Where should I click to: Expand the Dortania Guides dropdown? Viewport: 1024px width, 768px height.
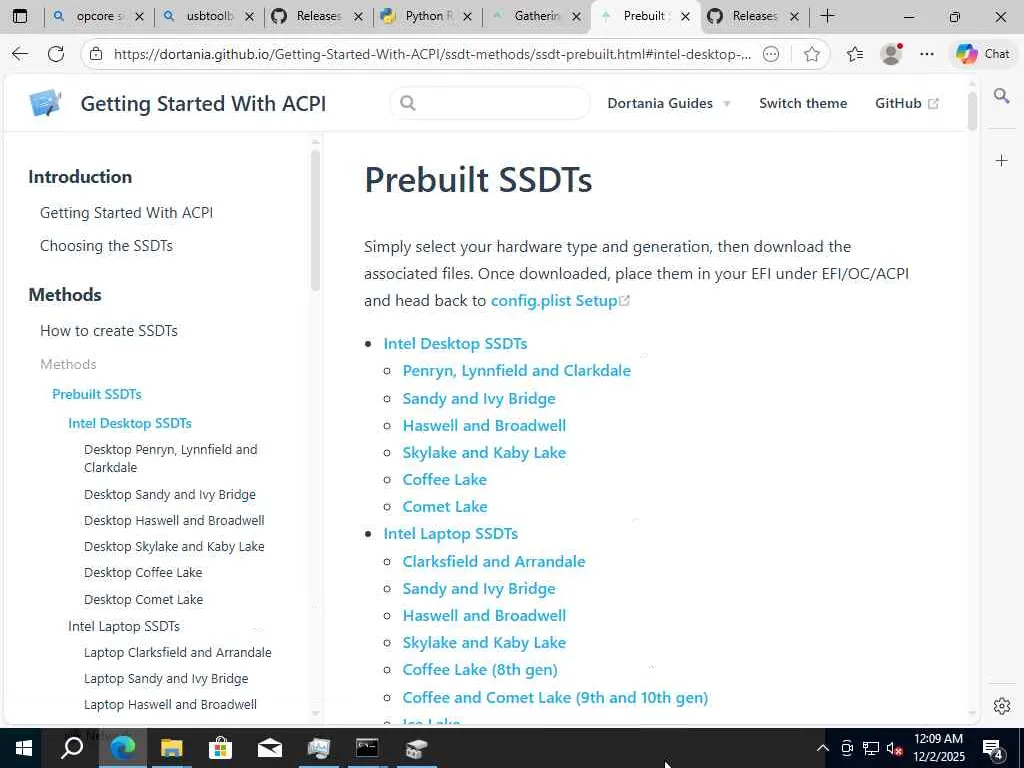click(668, 103)
